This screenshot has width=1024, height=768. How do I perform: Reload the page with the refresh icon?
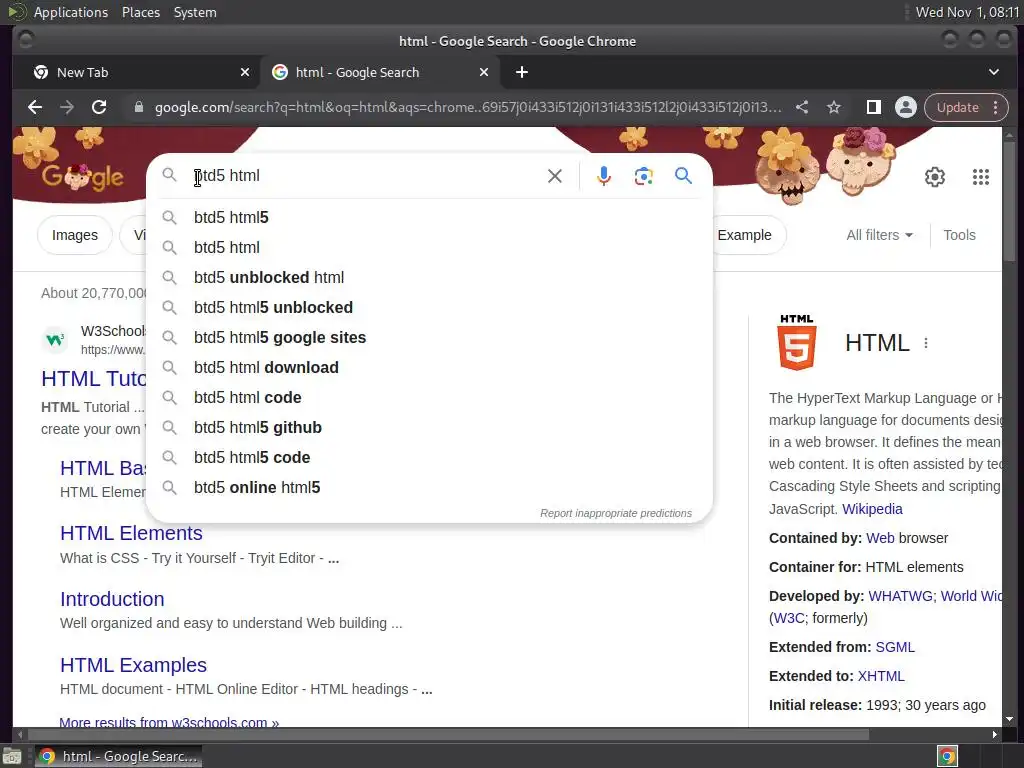[99, 107]
